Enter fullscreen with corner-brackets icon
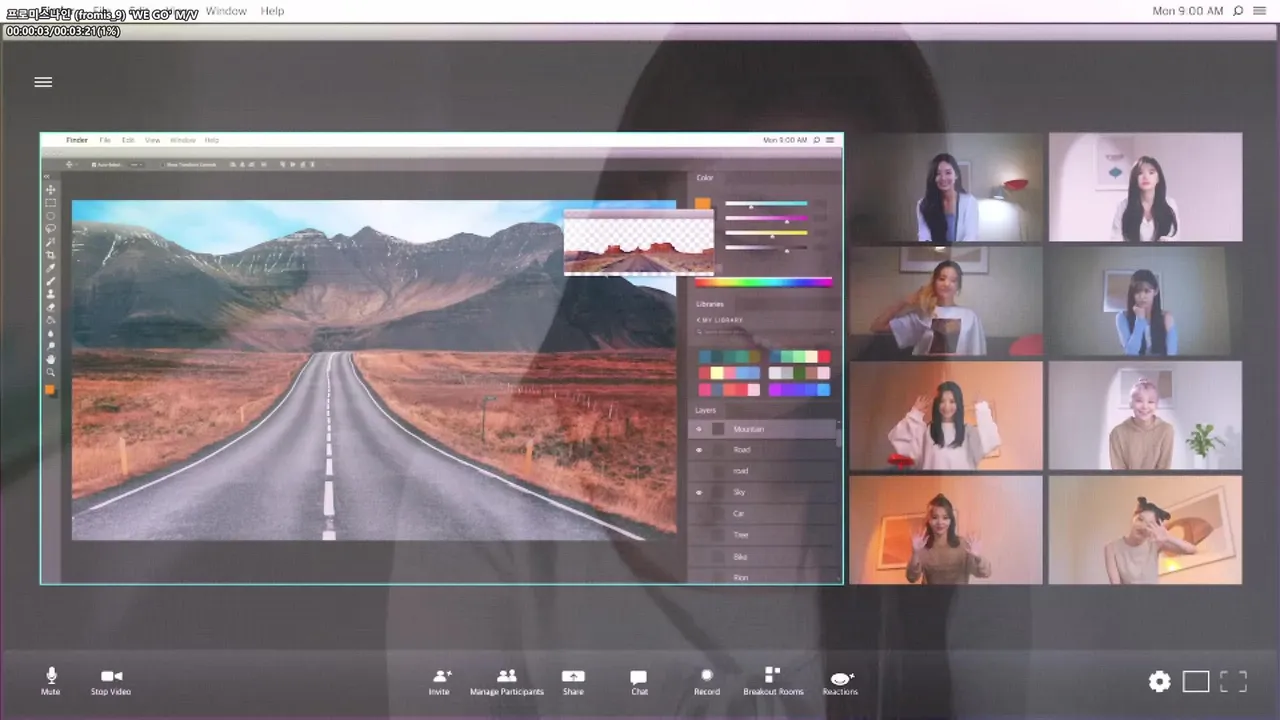The width and height of the screenshot is (1280, 720). point(1234,682)
